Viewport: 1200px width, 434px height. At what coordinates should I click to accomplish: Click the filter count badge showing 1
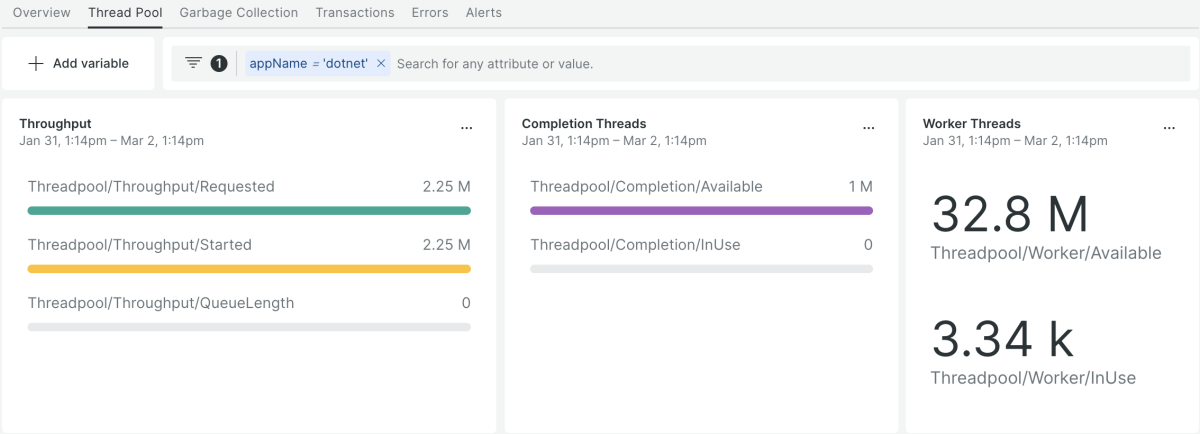tap(218, 63)
